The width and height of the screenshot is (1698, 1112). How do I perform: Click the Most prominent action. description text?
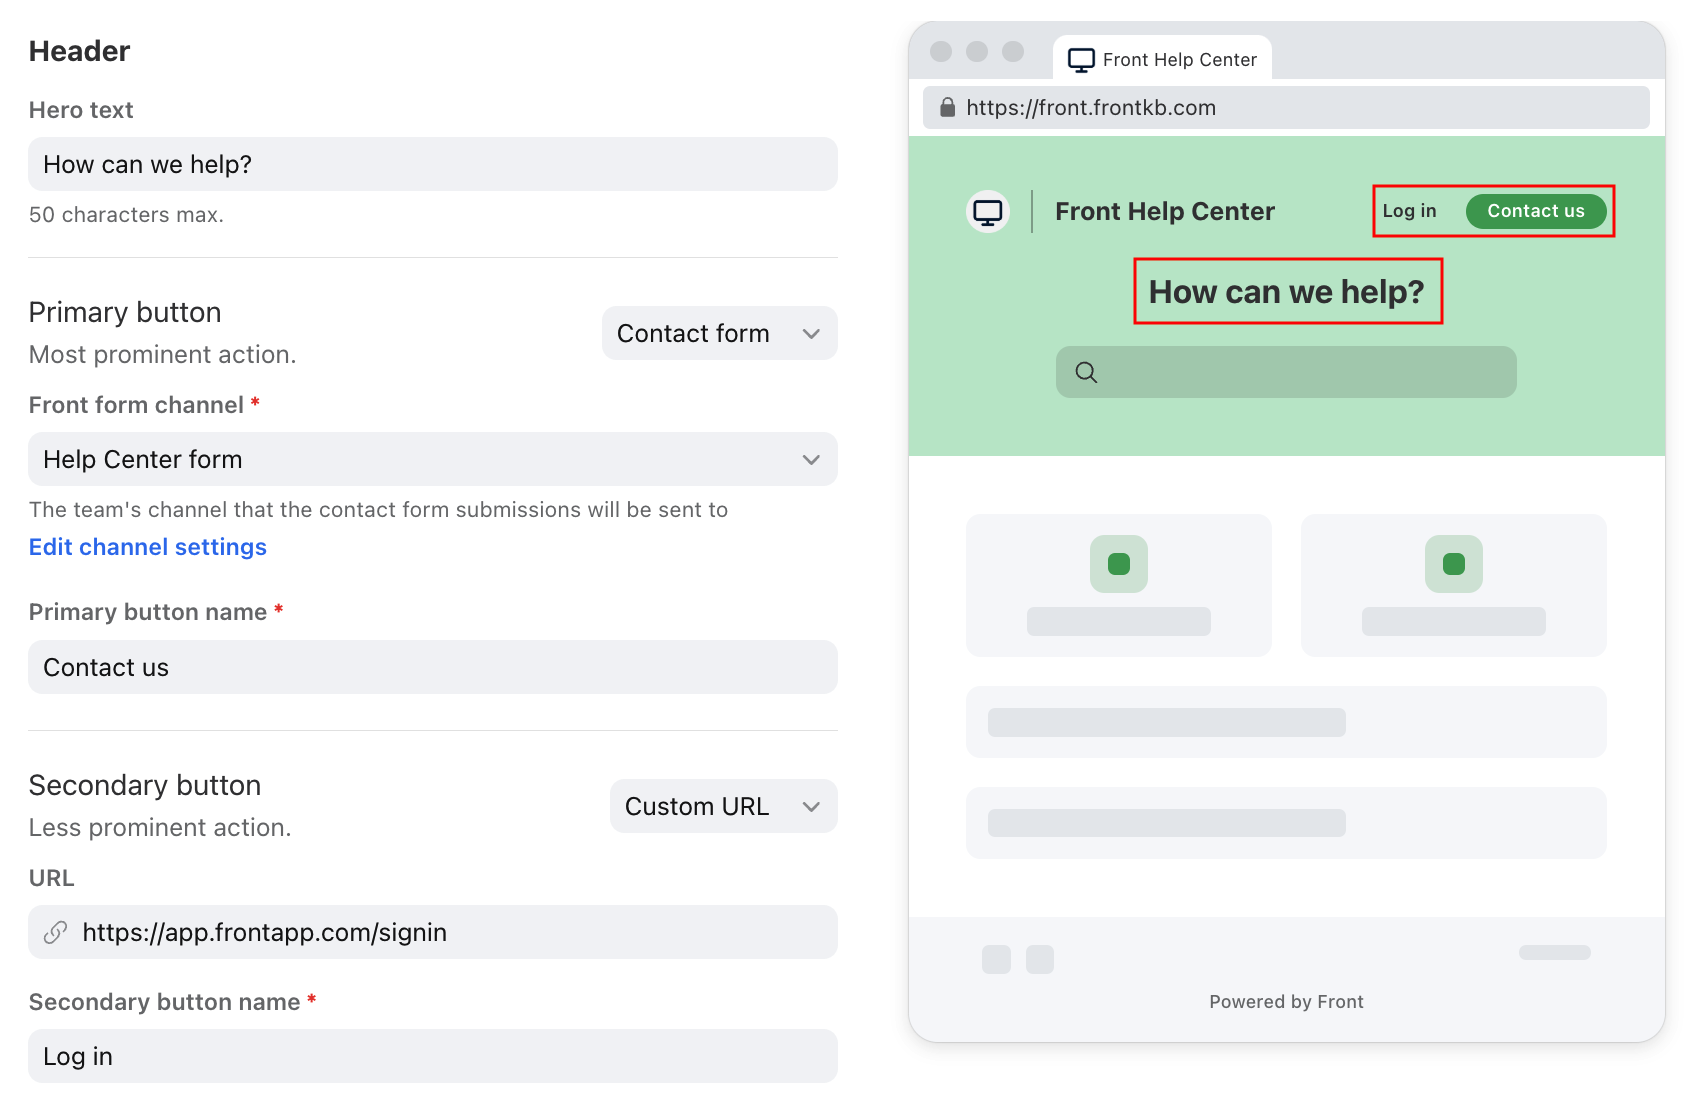pyautogui.click(x=163, y=355)
